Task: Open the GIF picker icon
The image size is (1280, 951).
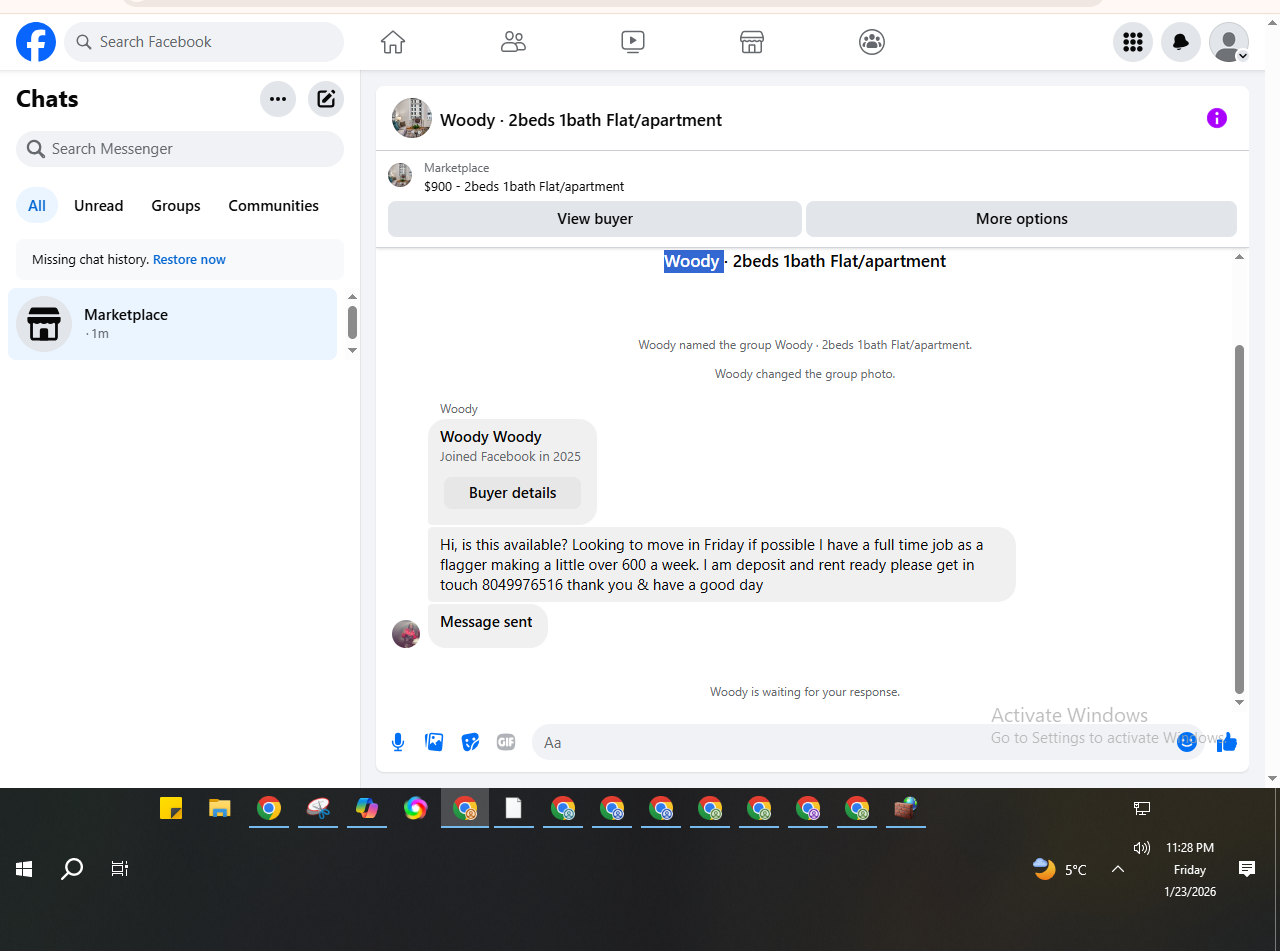Action: pos(506,742)
